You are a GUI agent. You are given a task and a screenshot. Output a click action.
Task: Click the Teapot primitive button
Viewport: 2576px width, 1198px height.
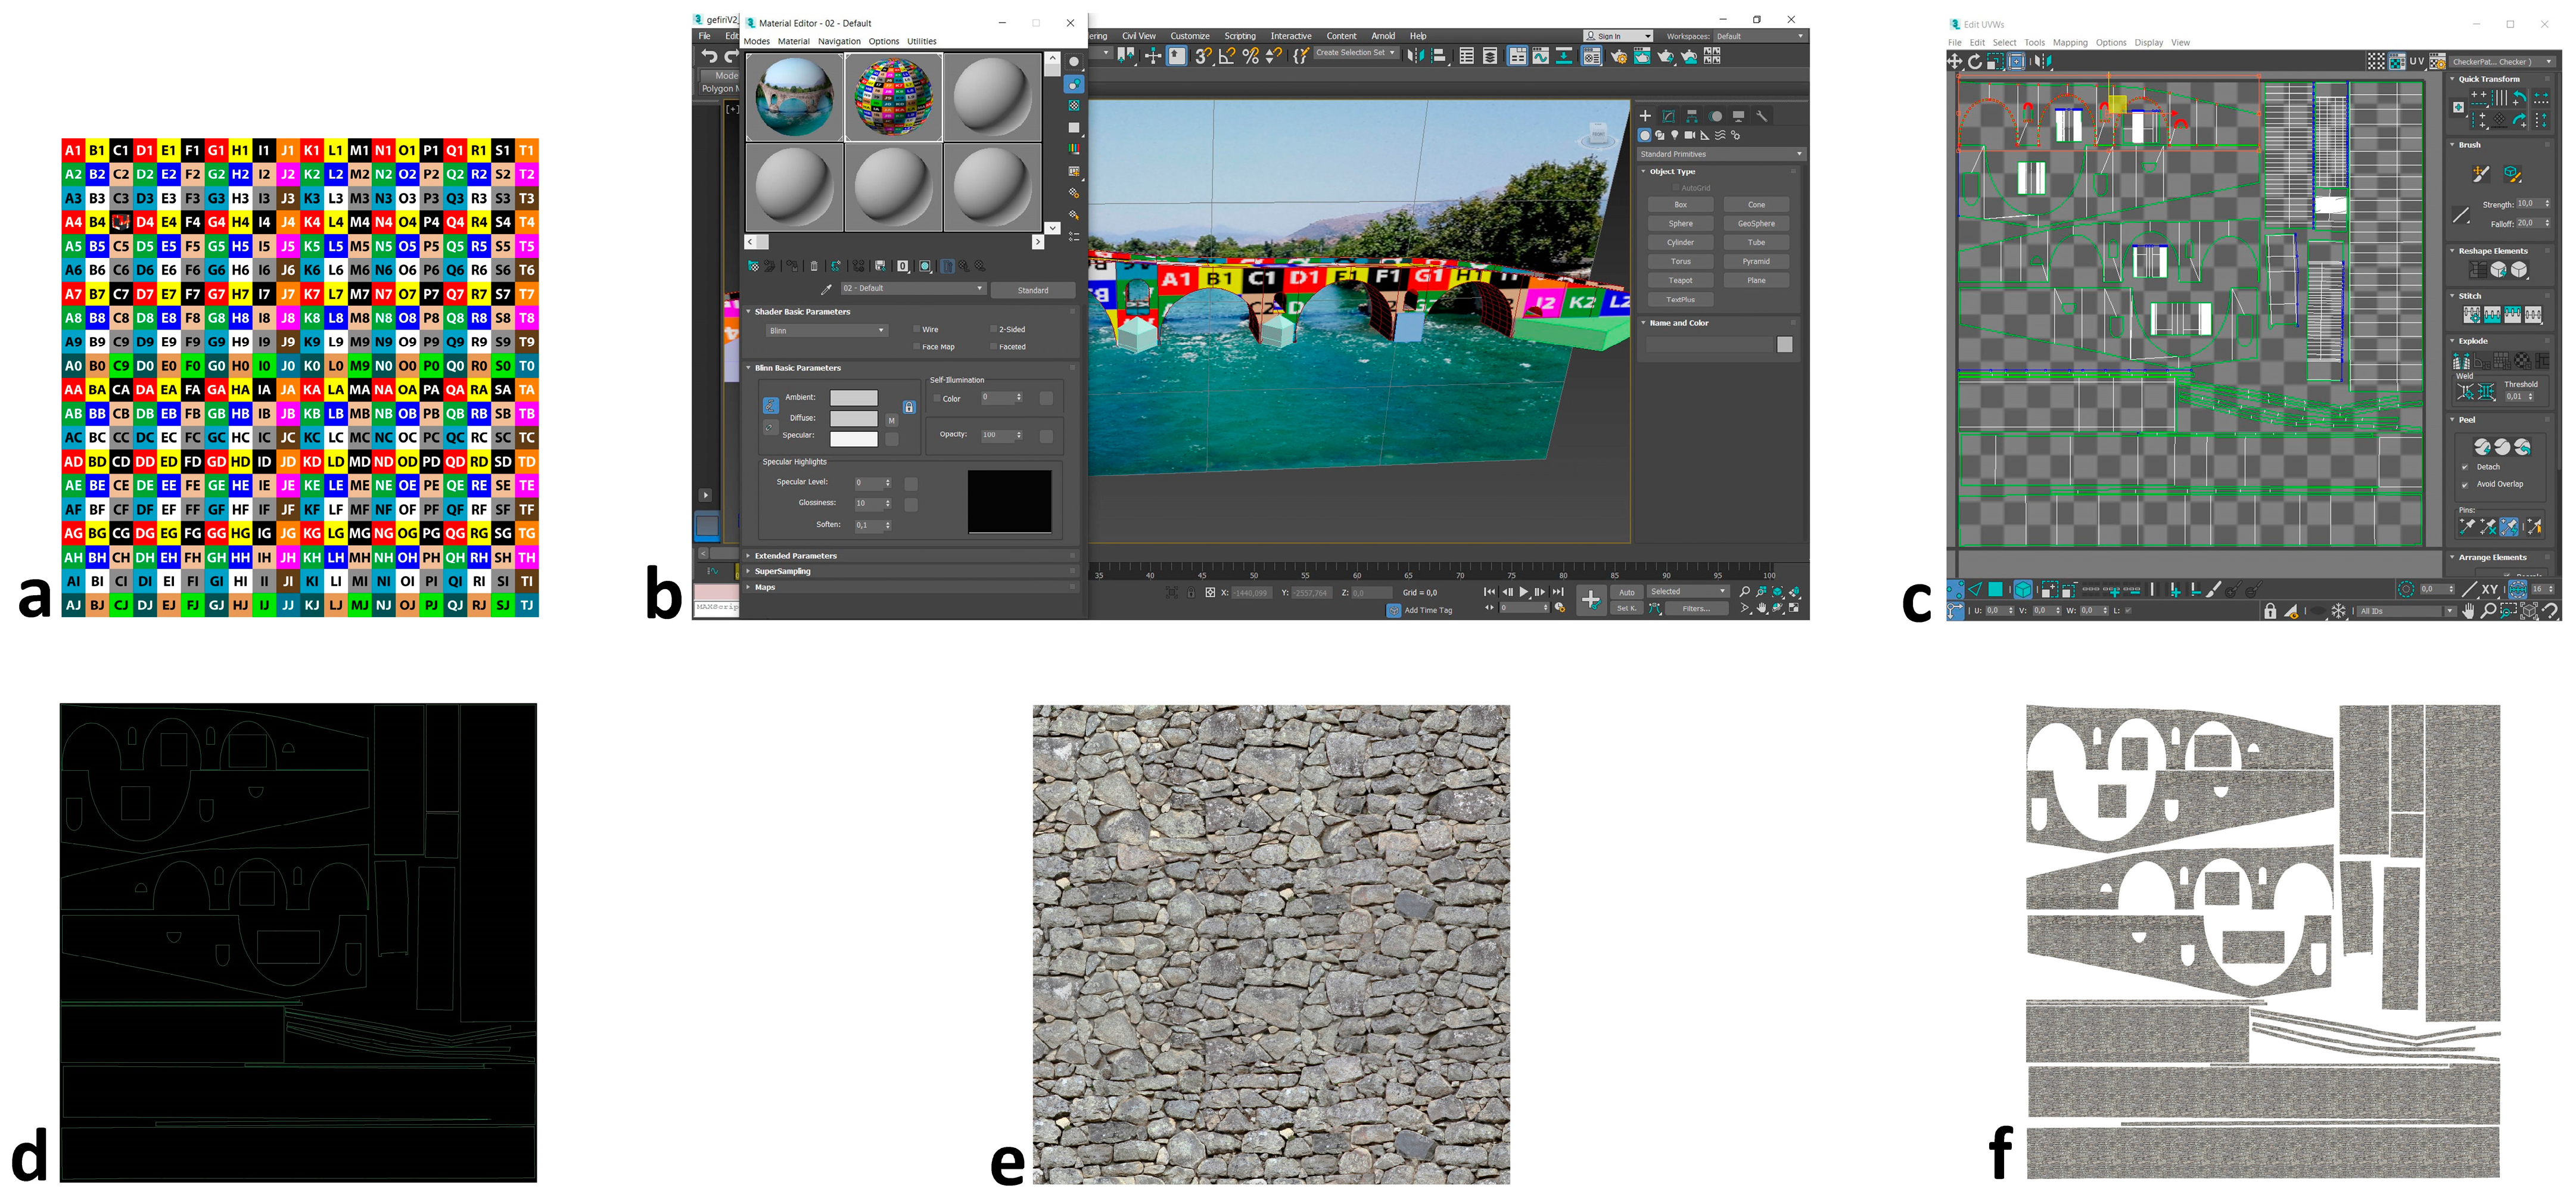[1680, 281]
